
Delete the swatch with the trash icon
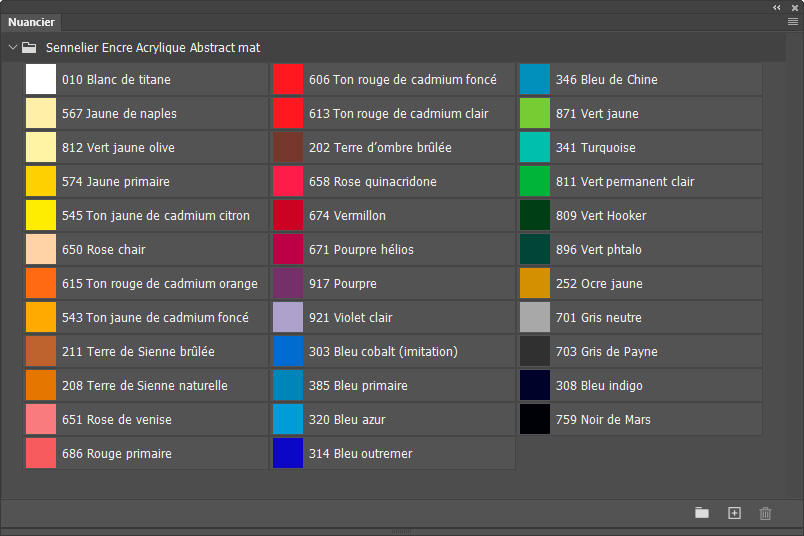765,513
